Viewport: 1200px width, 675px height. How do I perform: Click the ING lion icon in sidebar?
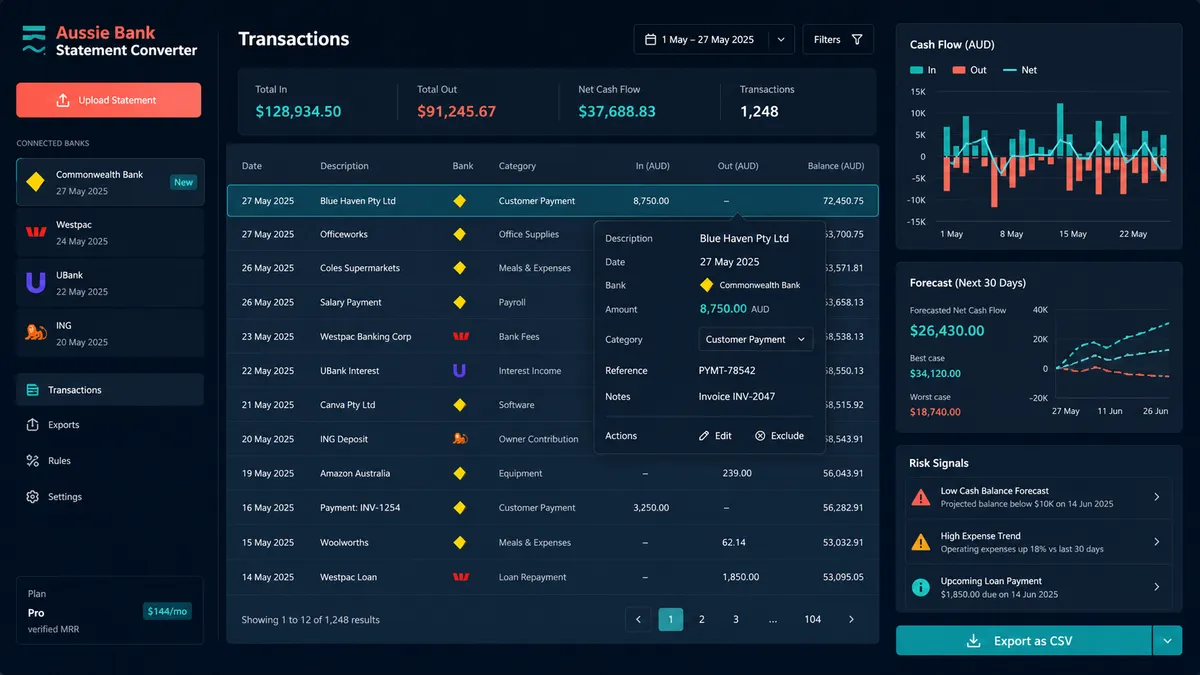[x=36, y=333]
